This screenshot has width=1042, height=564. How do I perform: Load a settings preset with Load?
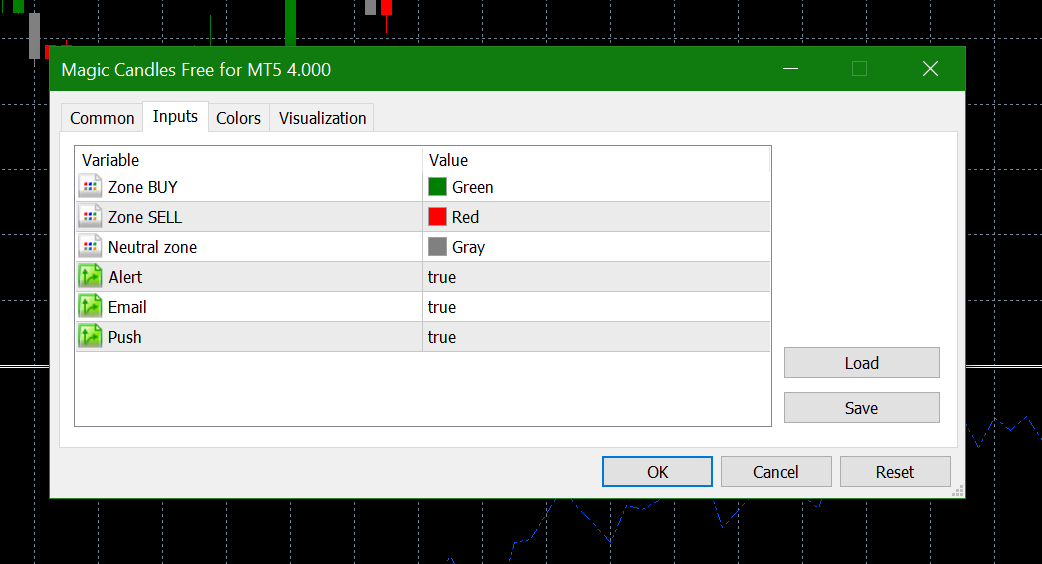[861, 363]
